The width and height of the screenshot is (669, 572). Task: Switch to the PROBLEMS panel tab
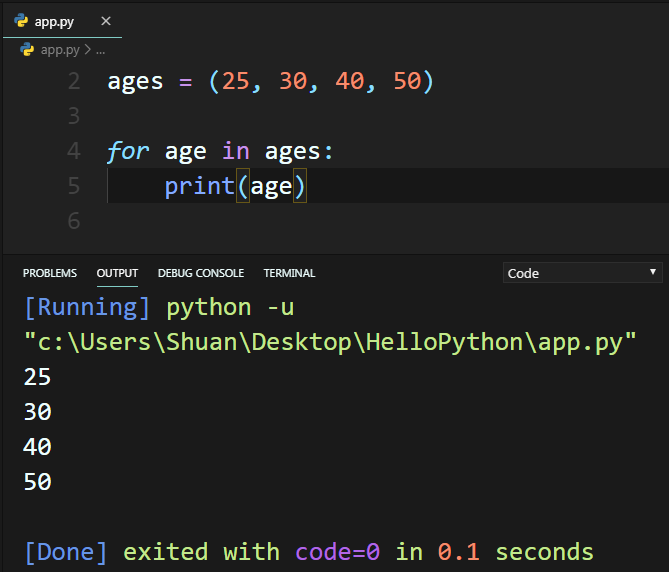click(49, 273)
